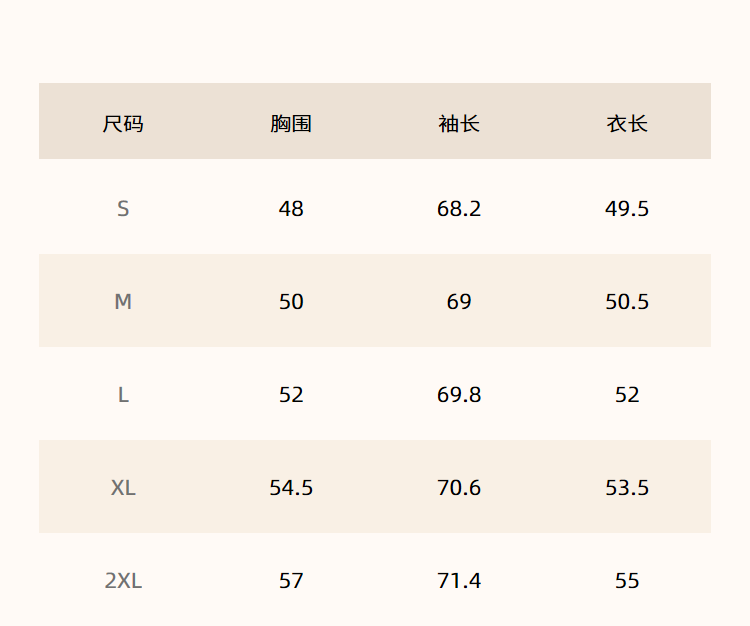
Task: Select the 57 chest value for 2XL
Action: point(291,581)
